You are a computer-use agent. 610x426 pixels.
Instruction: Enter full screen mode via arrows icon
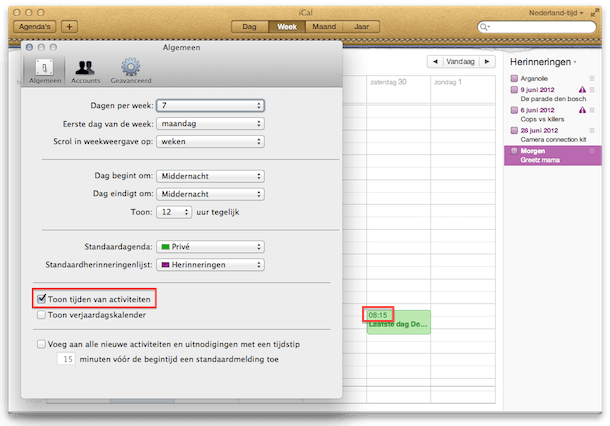click(x=594, y=13)
